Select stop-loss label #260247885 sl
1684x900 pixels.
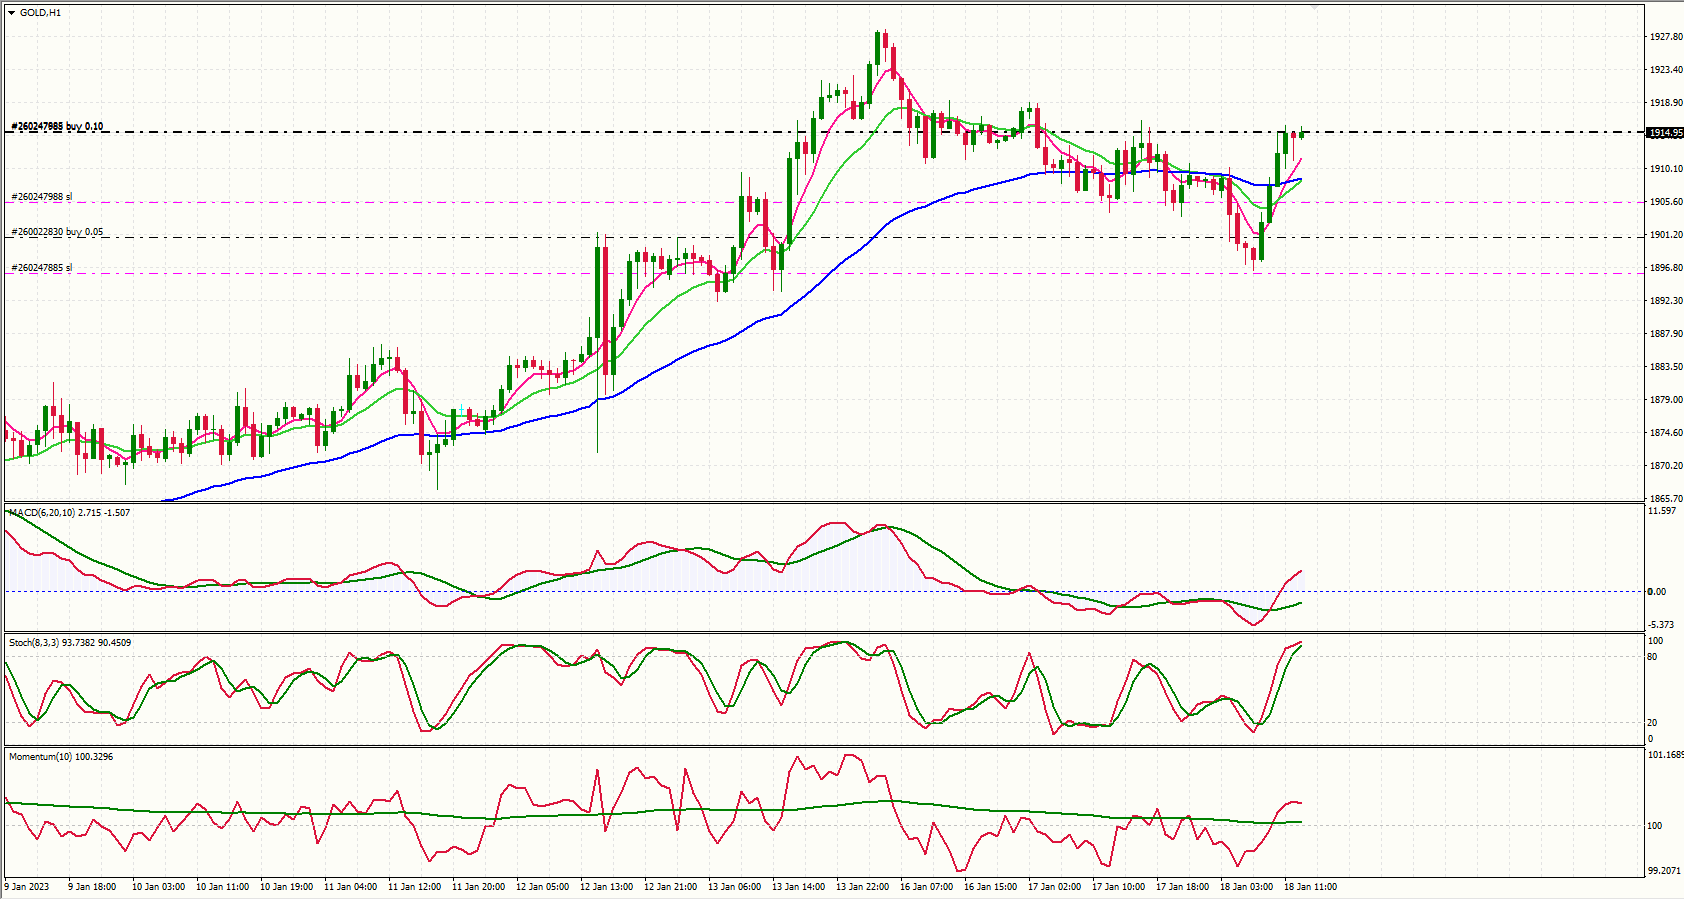click(x=42, y=268)
